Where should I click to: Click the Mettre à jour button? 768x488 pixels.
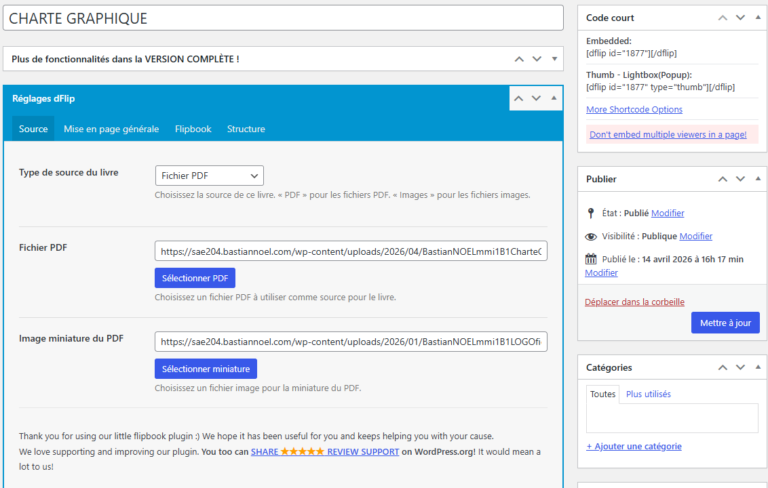725,323
